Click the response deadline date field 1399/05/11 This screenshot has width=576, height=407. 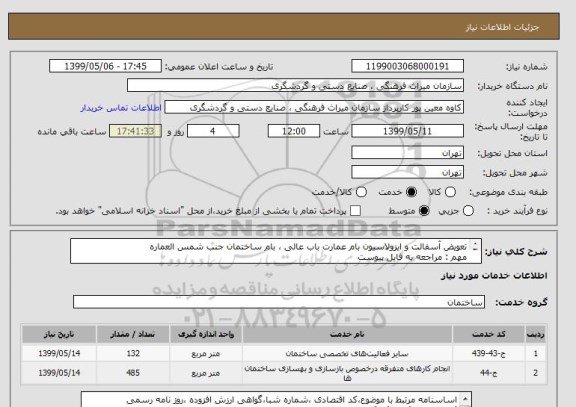point(407,131)
